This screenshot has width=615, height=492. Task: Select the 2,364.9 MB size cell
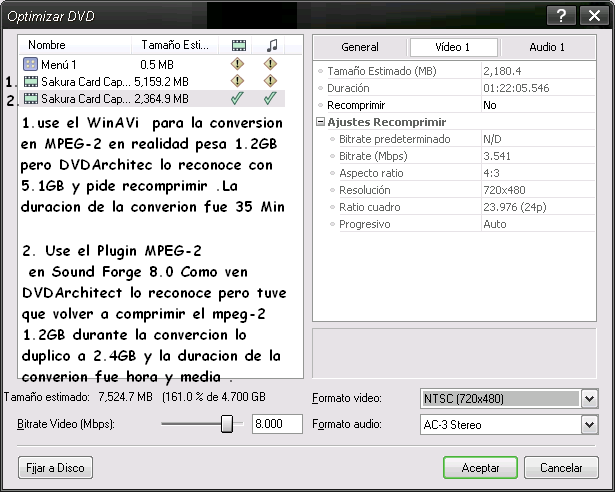click(161, 98)
